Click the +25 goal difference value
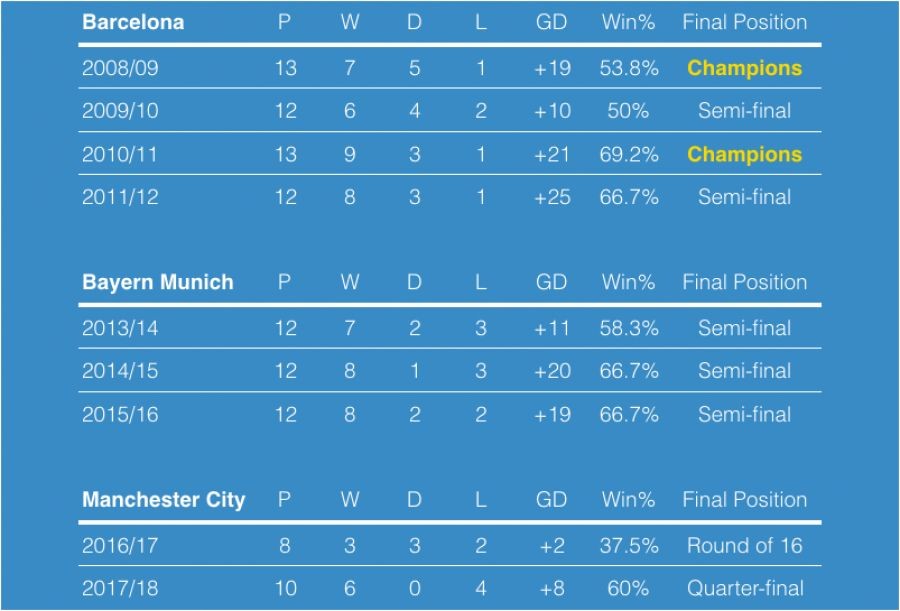The width and height of the screenshot is (900, 611). [552, 197]
